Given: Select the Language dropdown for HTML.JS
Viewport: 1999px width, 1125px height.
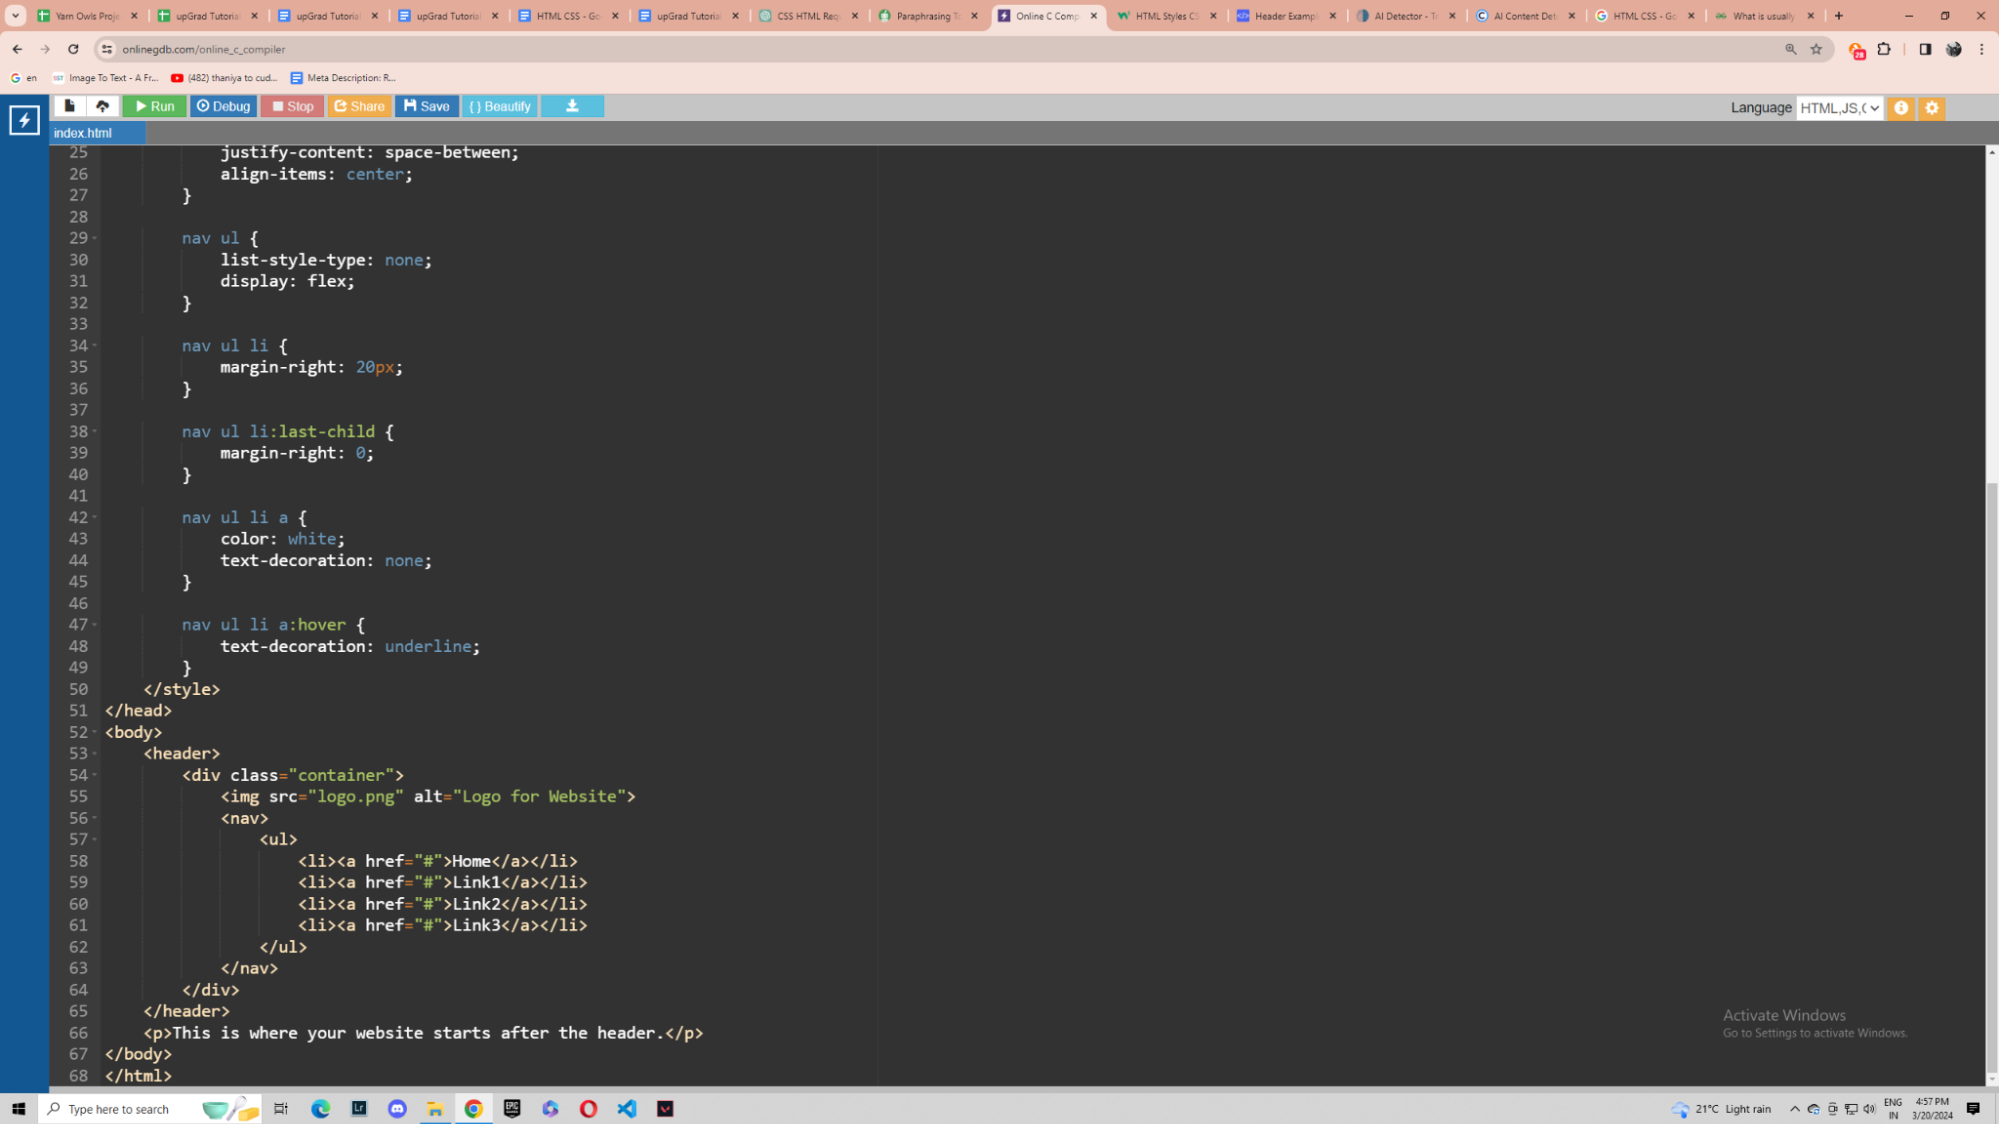Looking at the screenshot, I should [x=1838, y=107].
